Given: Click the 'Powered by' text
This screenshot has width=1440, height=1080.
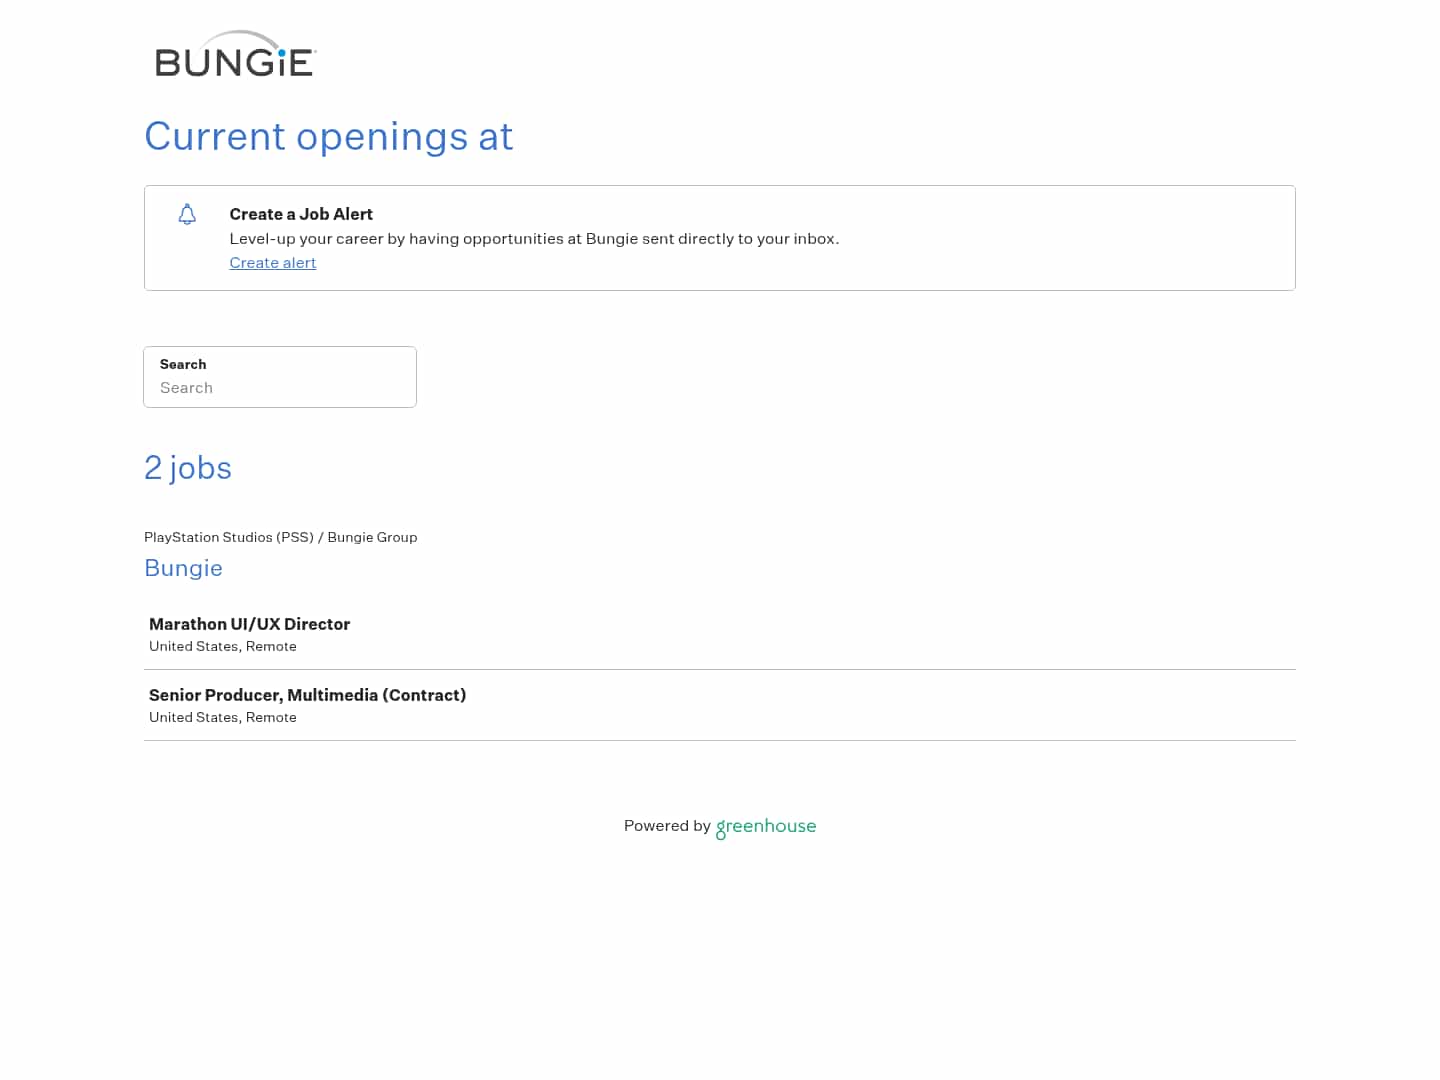Looking at the screenshot, I should click(667, 826).
